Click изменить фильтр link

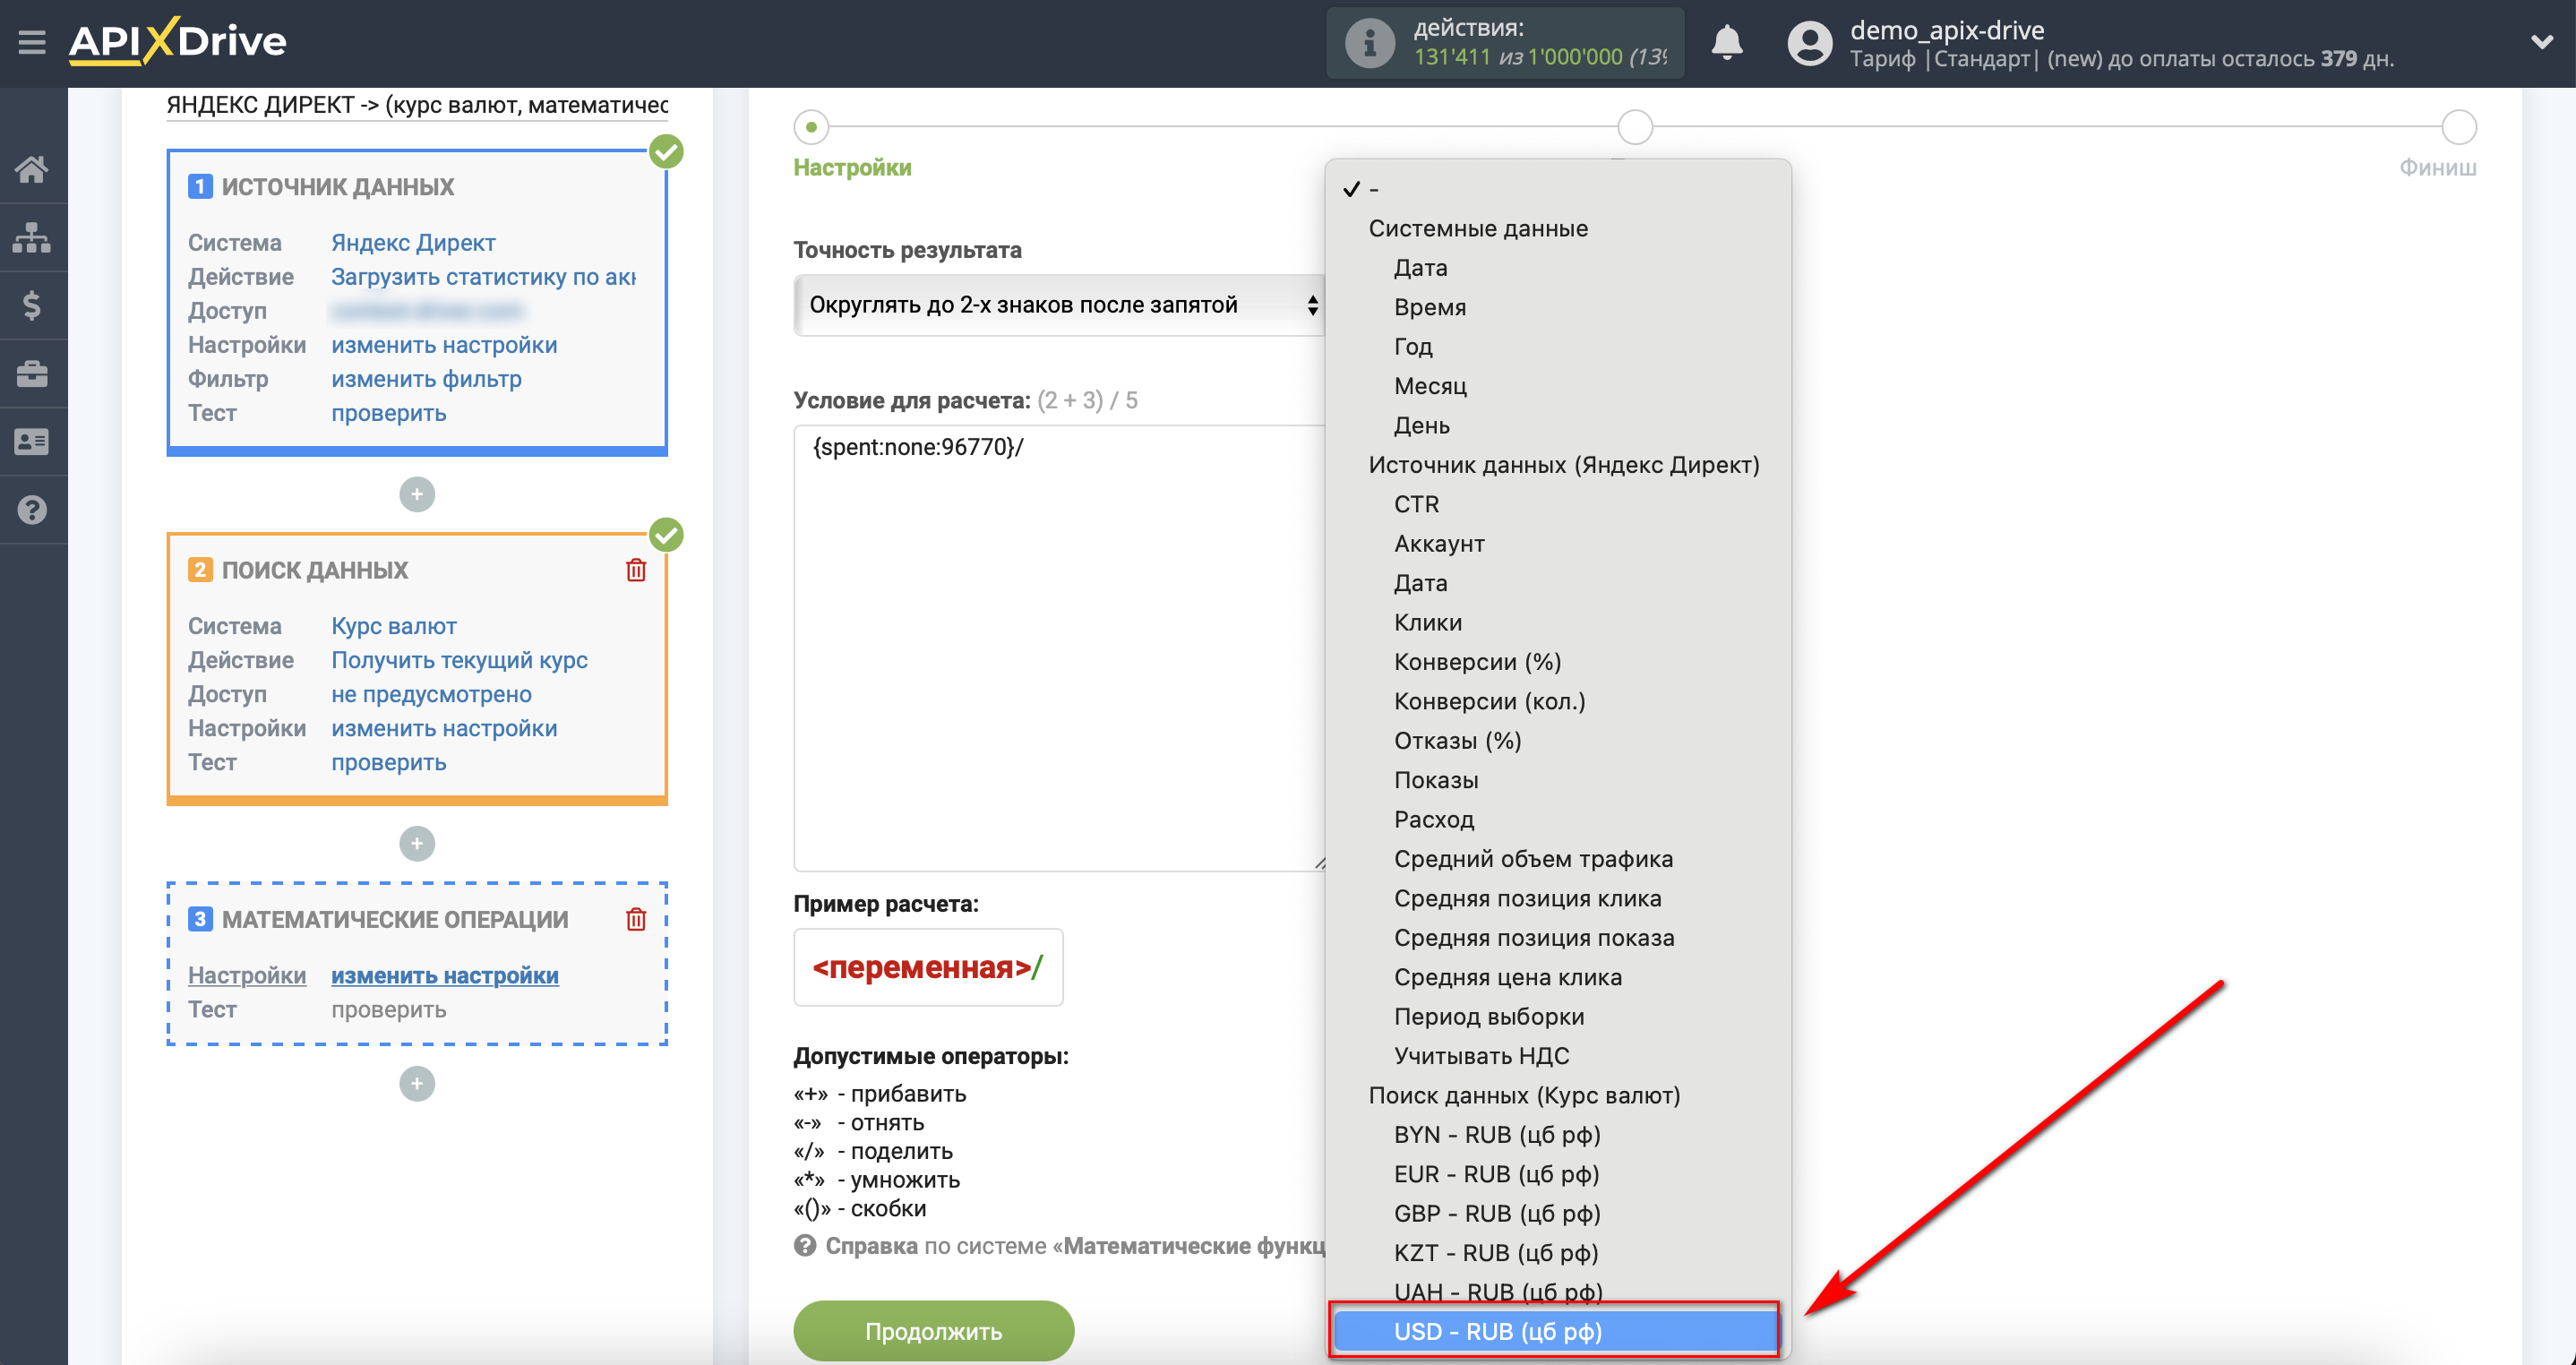point(426,378)
